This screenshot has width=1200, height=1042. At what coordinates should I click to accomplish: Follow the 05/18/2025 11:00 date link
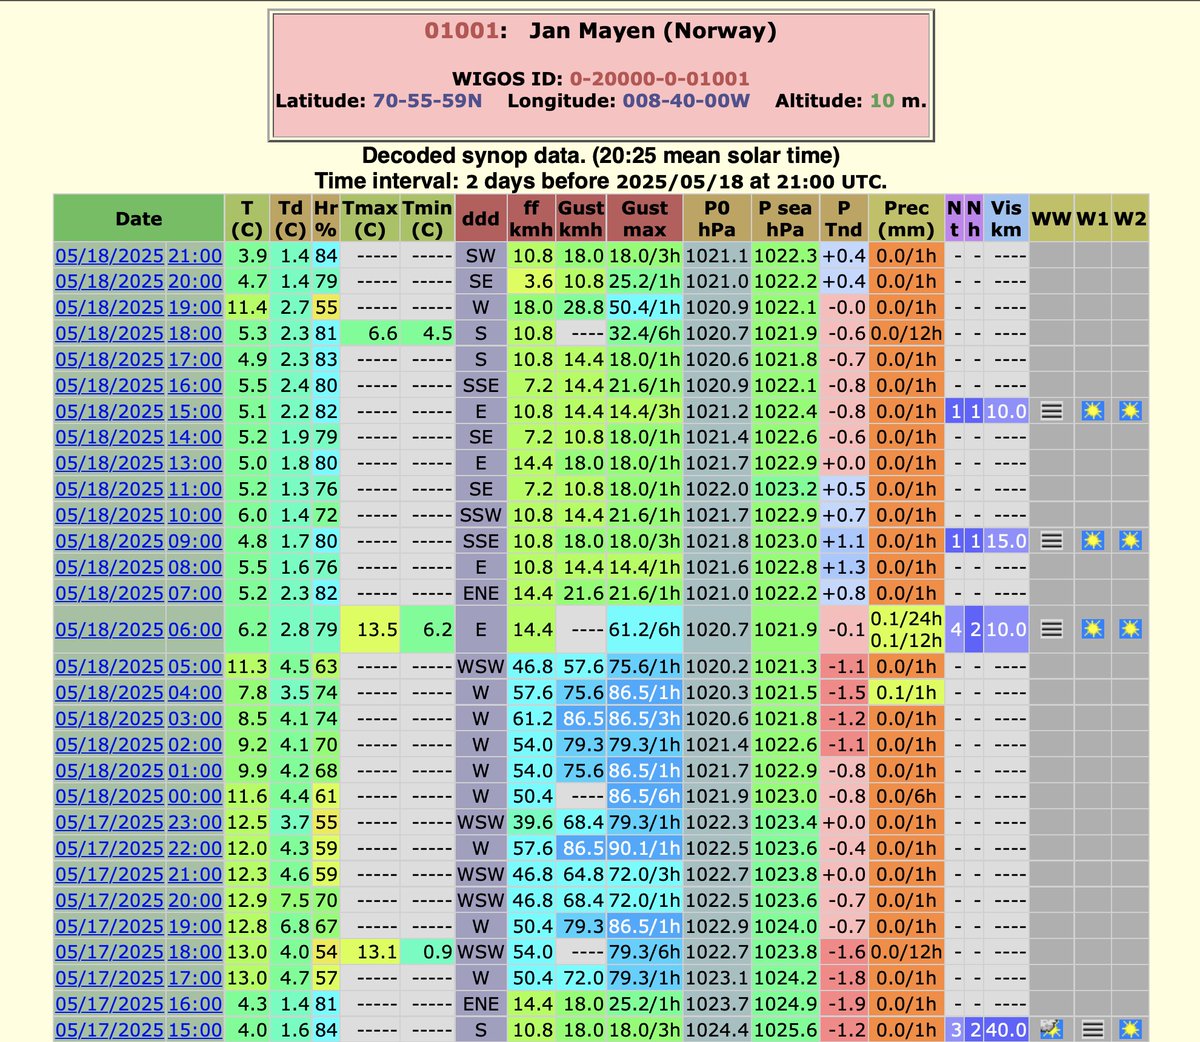(x=139, y=490)
